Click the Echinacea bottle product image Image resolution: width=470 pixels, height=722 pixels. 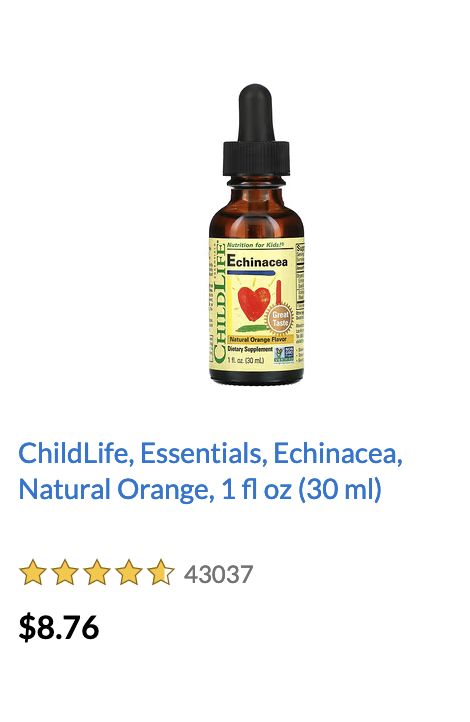click(x=256, y=234)
